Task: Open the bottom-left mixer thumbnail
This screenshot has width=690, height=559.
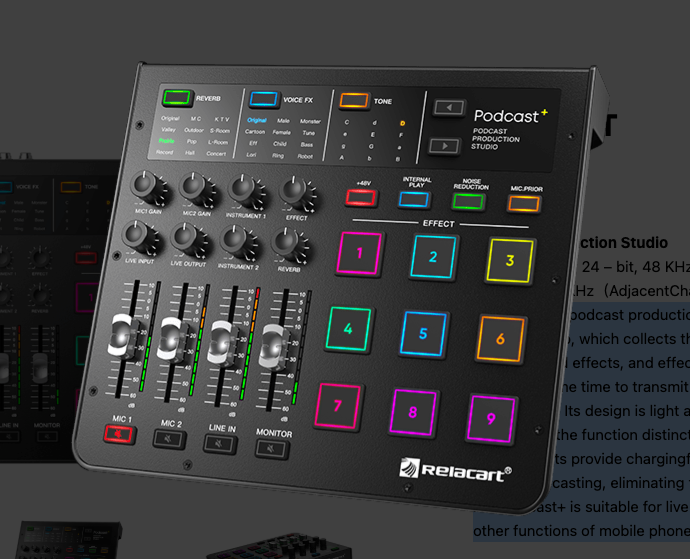Action: [70, 540]
